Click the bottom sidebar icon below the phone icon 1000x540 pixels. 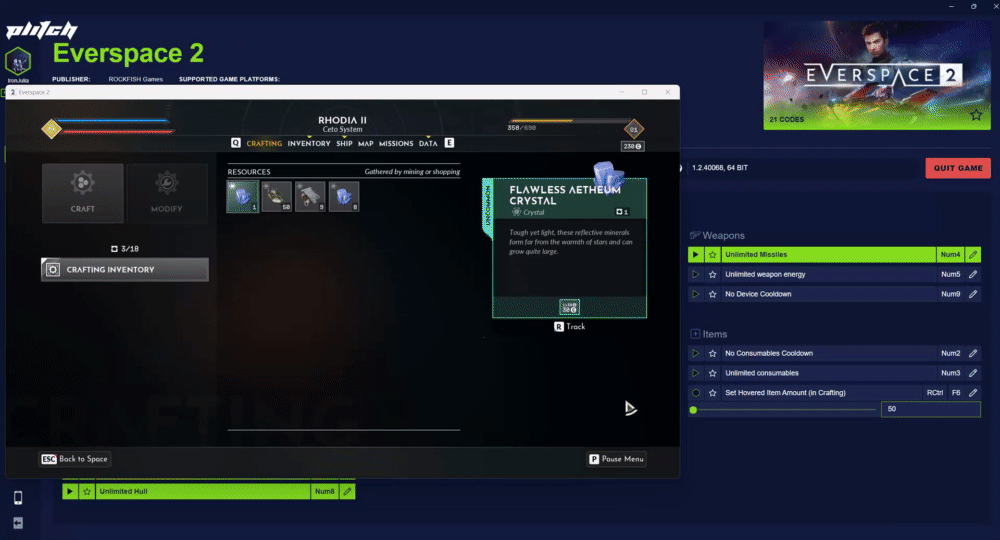tap(18, 523)
